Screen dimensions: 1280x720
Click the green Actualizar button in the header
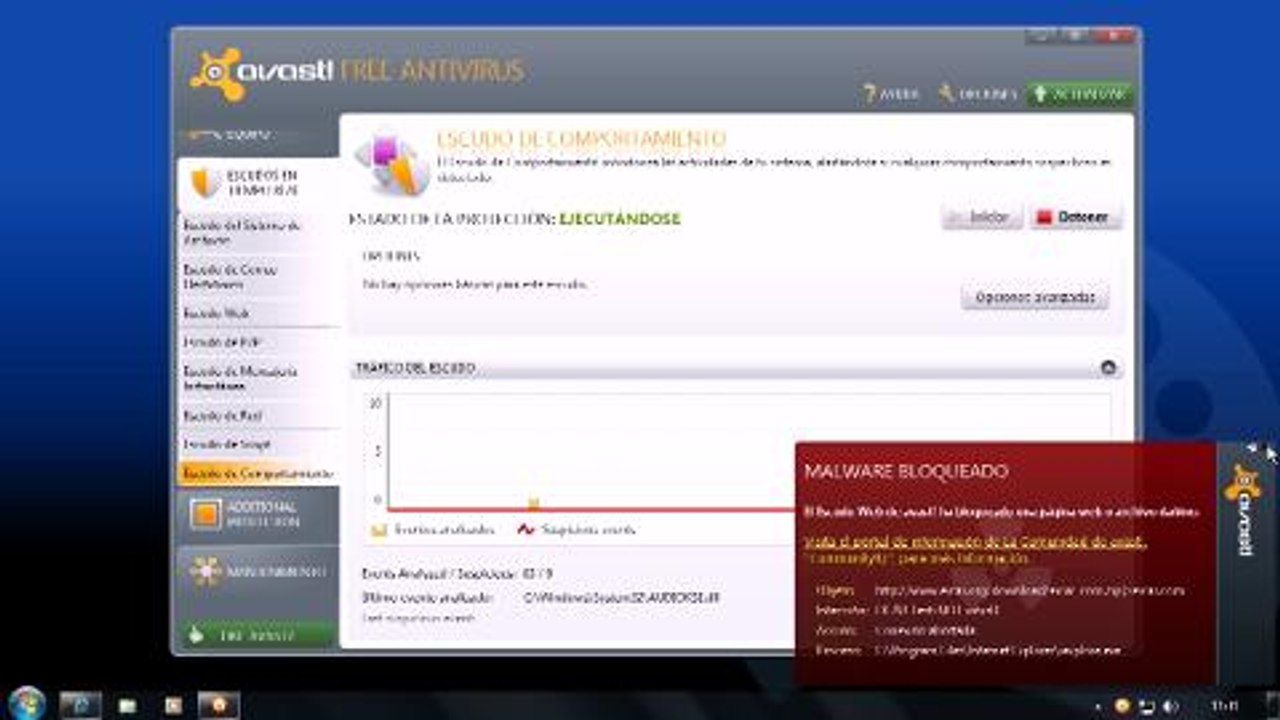click(x=1079, y=94)
